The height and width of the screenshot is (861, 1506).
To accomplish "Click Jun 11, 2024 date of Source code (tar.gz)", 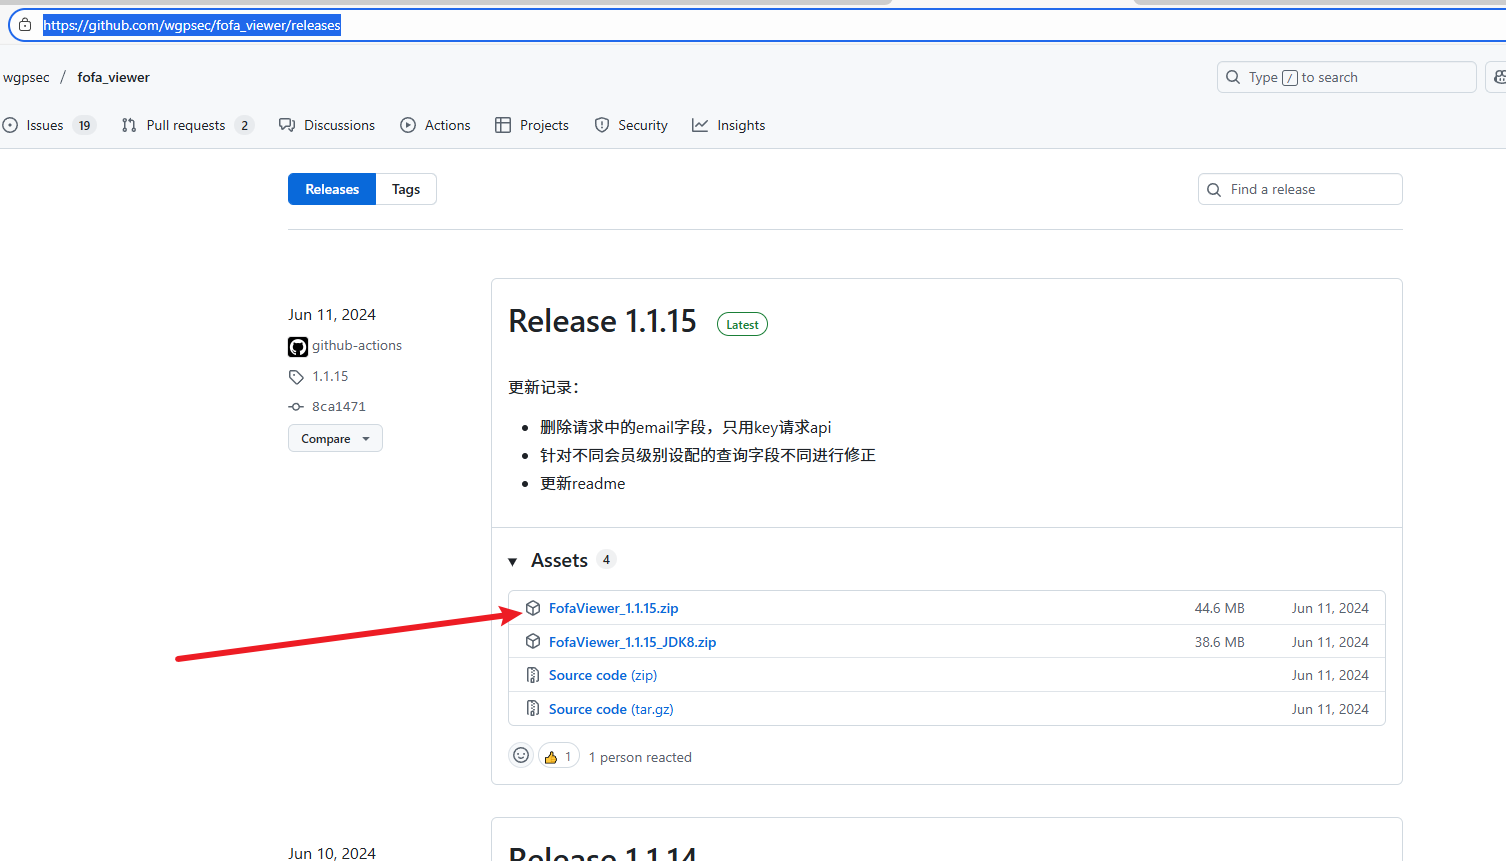I will pyautogui.click(x=1330, y=709).
